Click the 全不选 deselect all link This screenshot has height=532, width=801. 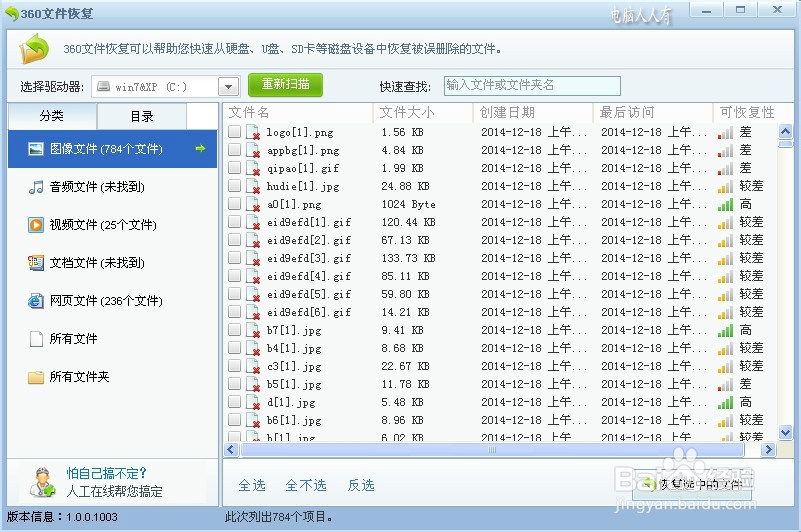(306, 485)
